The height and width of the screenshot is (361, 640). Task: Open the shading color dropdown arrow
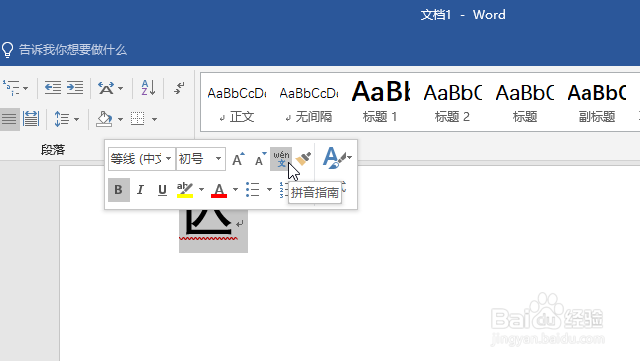(x=120, y=120)
